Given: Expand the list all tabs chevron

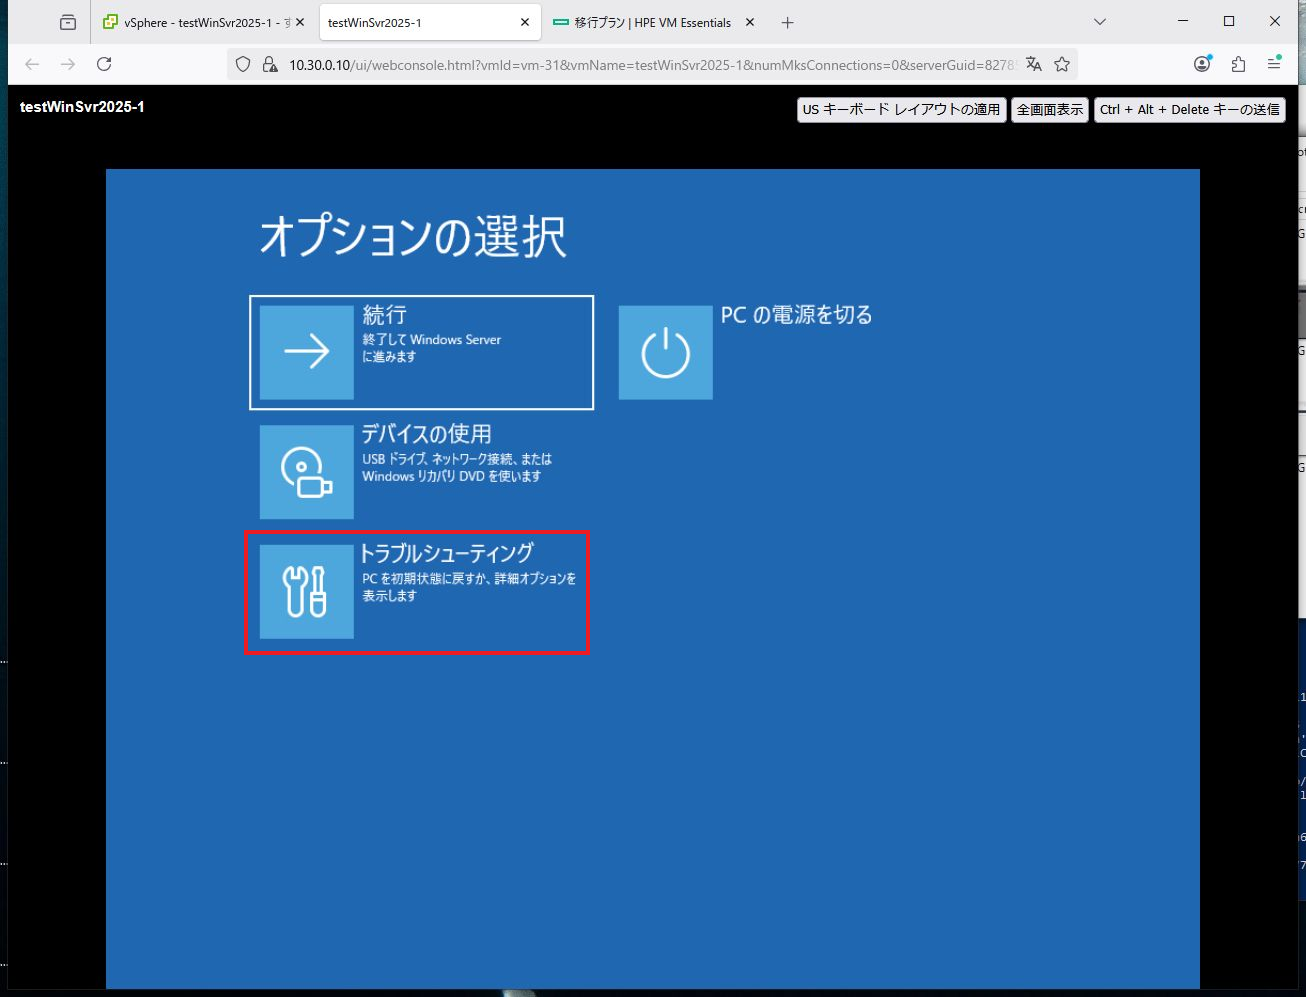Looking at the screenshot, I should coord(1100,22).
